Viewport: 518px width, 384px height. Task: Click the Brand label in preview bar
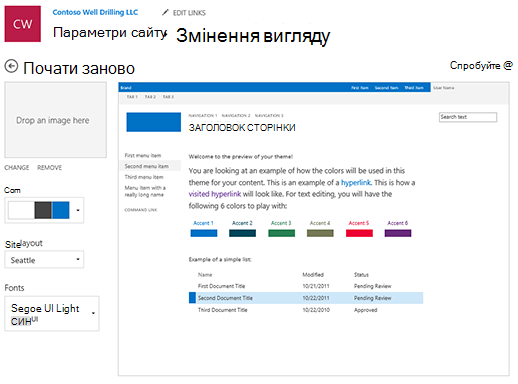click(126, 88)
